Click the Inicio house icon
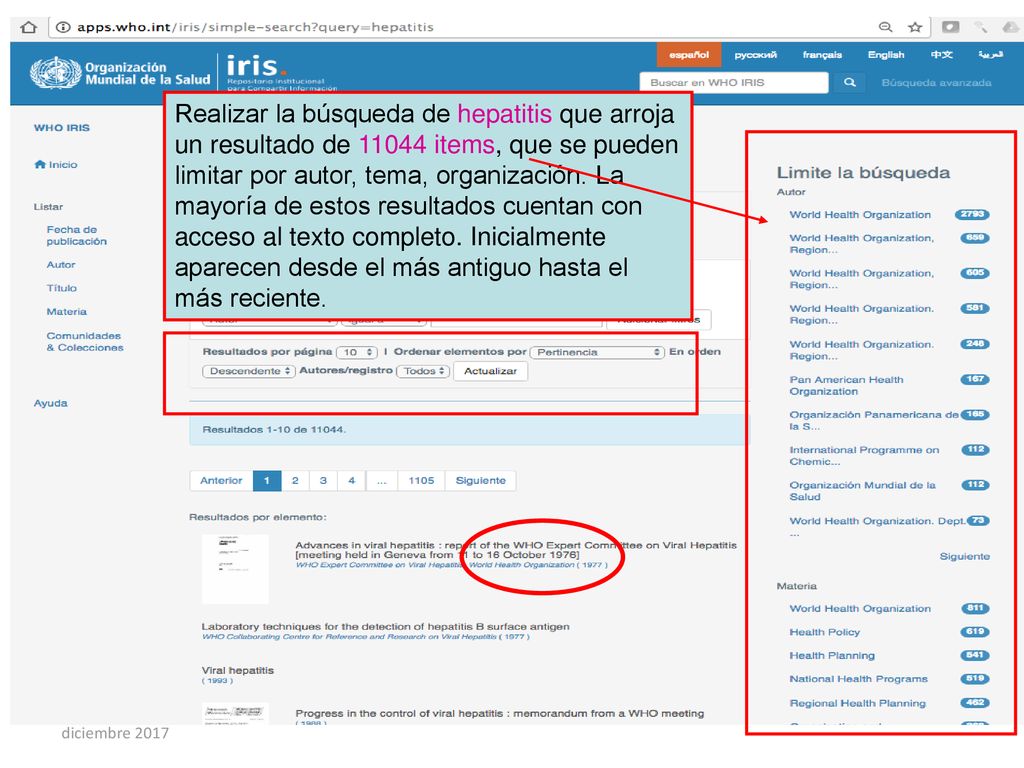The width and height of the screenshot is (1024, 768). [x=40, y=165]
